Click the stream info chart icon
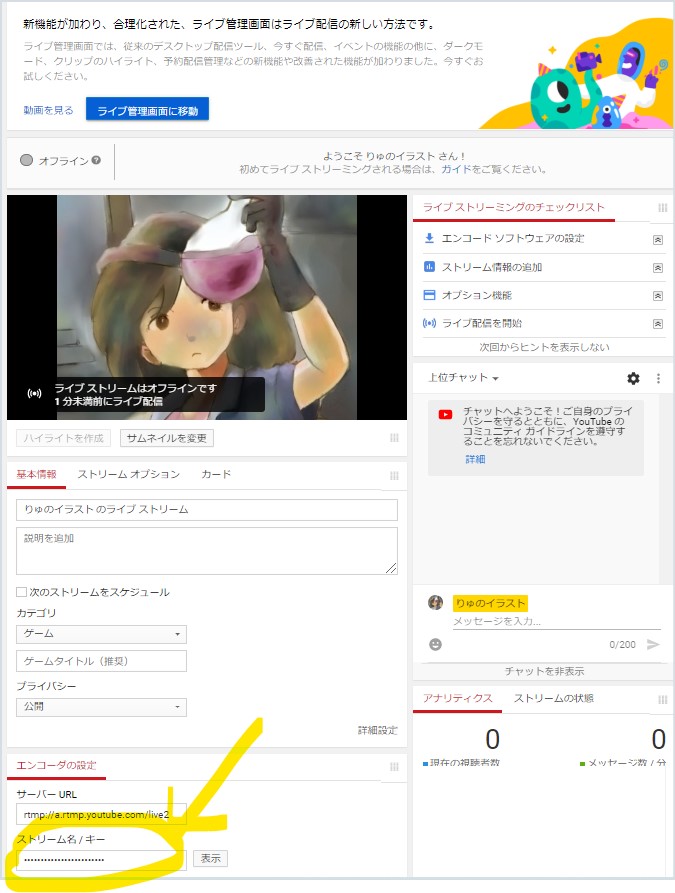Viewport: 675px width, 893px height. point(429,267)
